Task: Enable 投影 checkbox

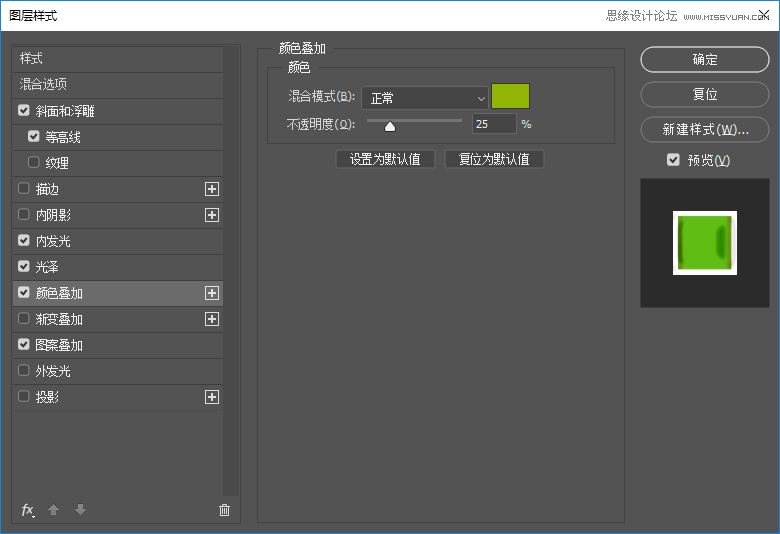Action: (24, 397)
